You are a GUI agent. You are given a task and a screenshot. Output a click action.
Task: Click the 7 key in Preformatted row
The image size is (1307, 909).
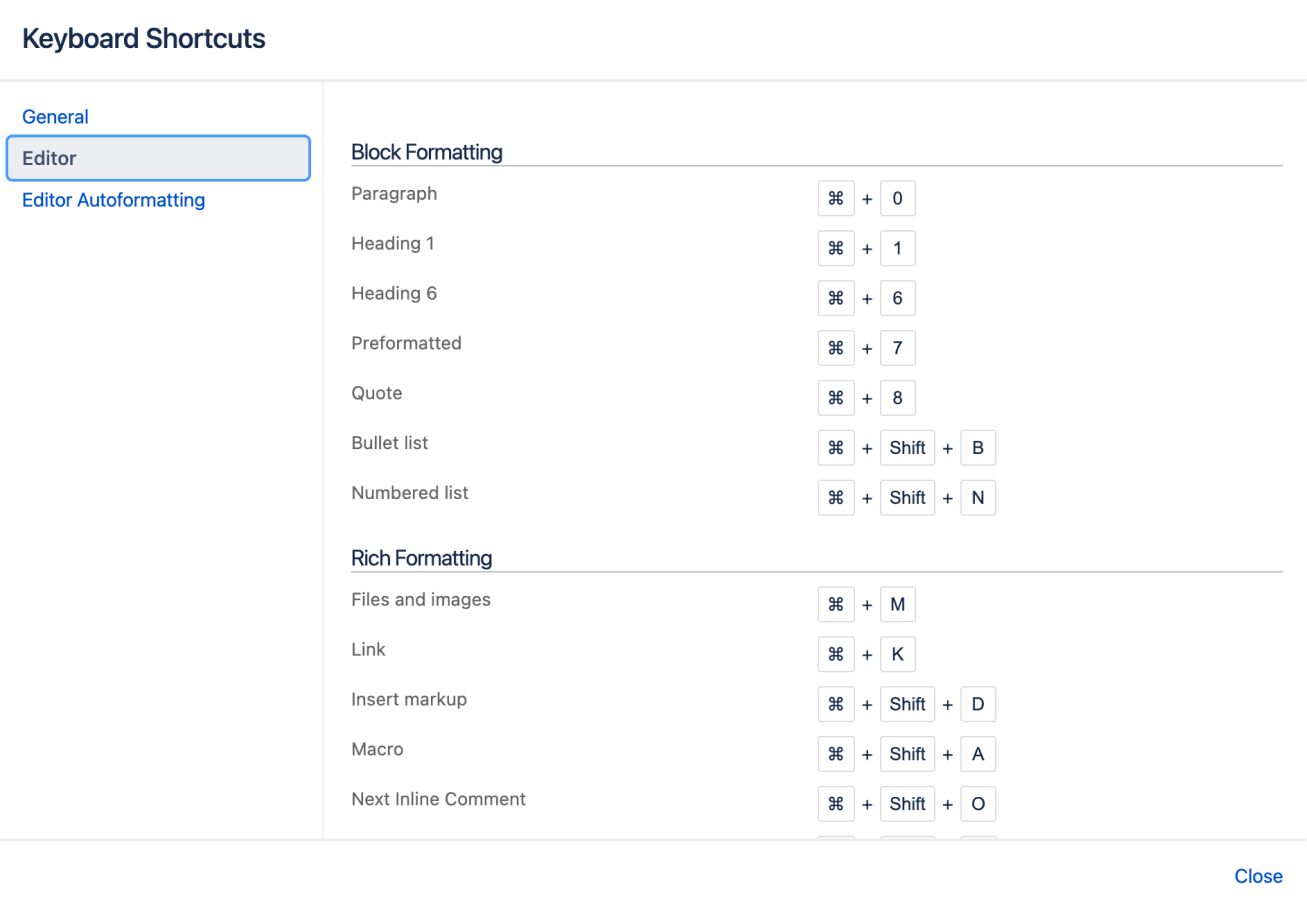898,348
